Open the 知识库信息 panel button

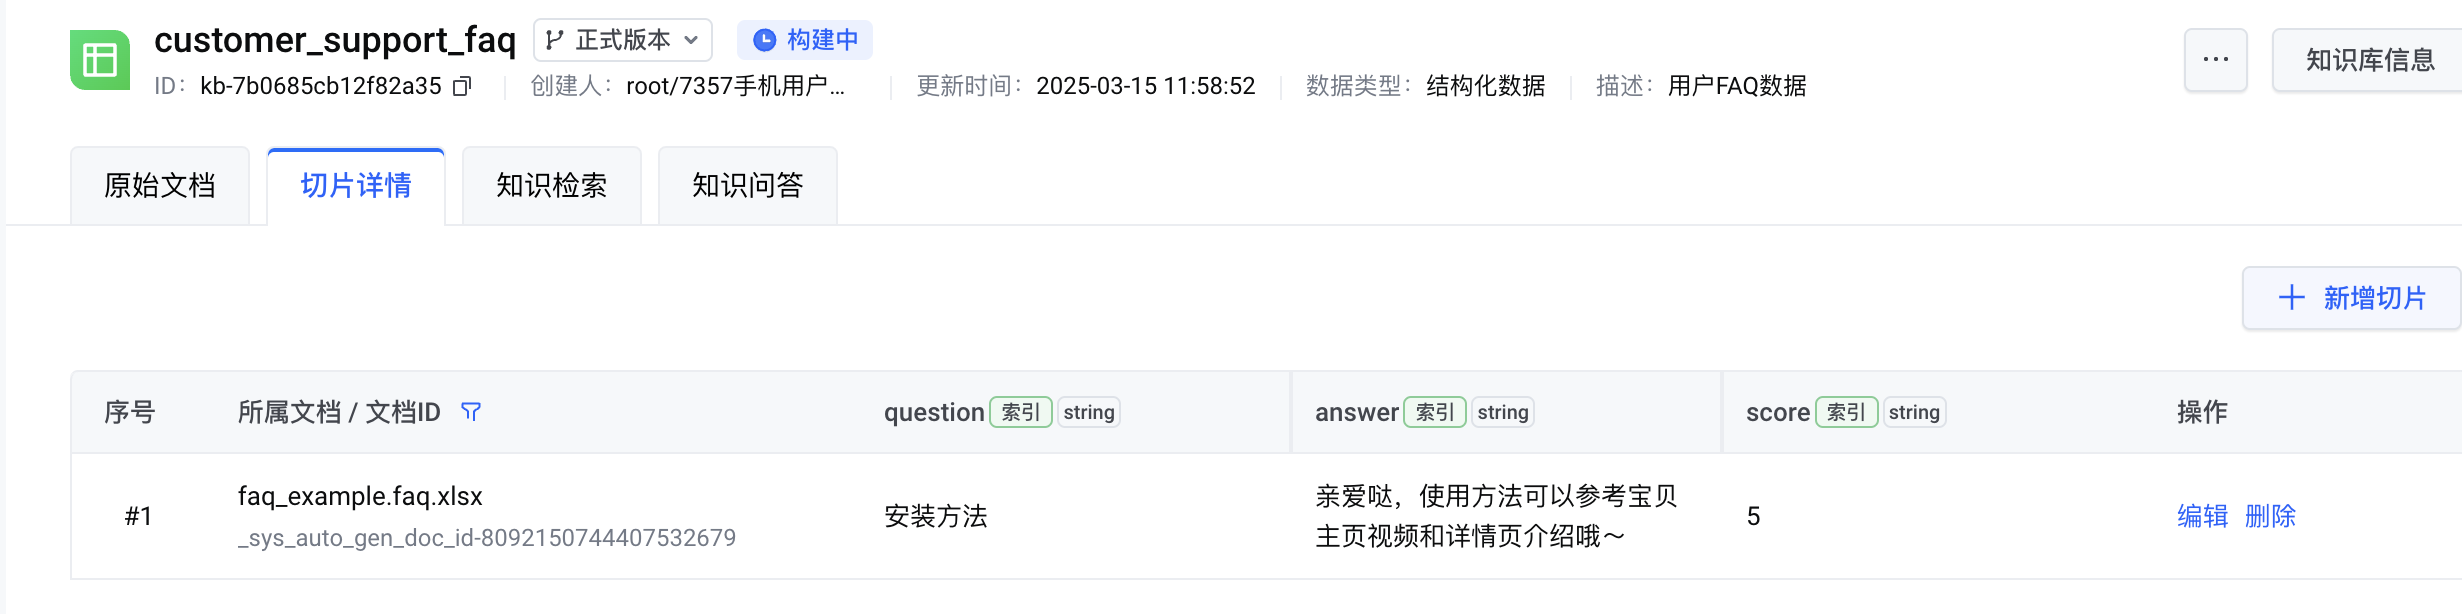[2369, 60]
